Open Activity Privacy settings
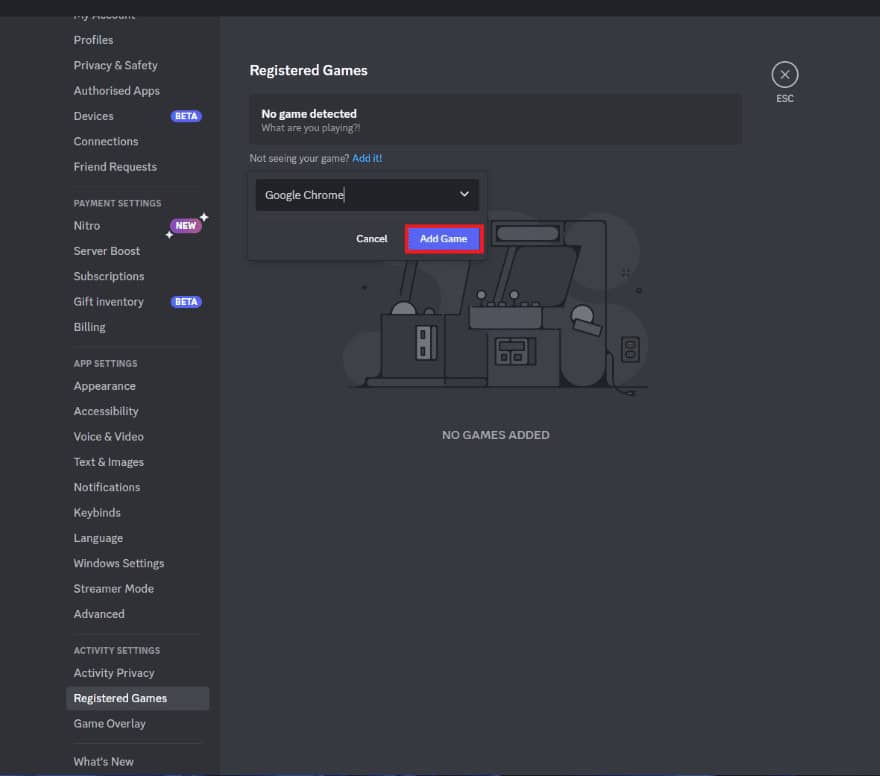Viewport: 880px width, 776px height. (114, 673)
